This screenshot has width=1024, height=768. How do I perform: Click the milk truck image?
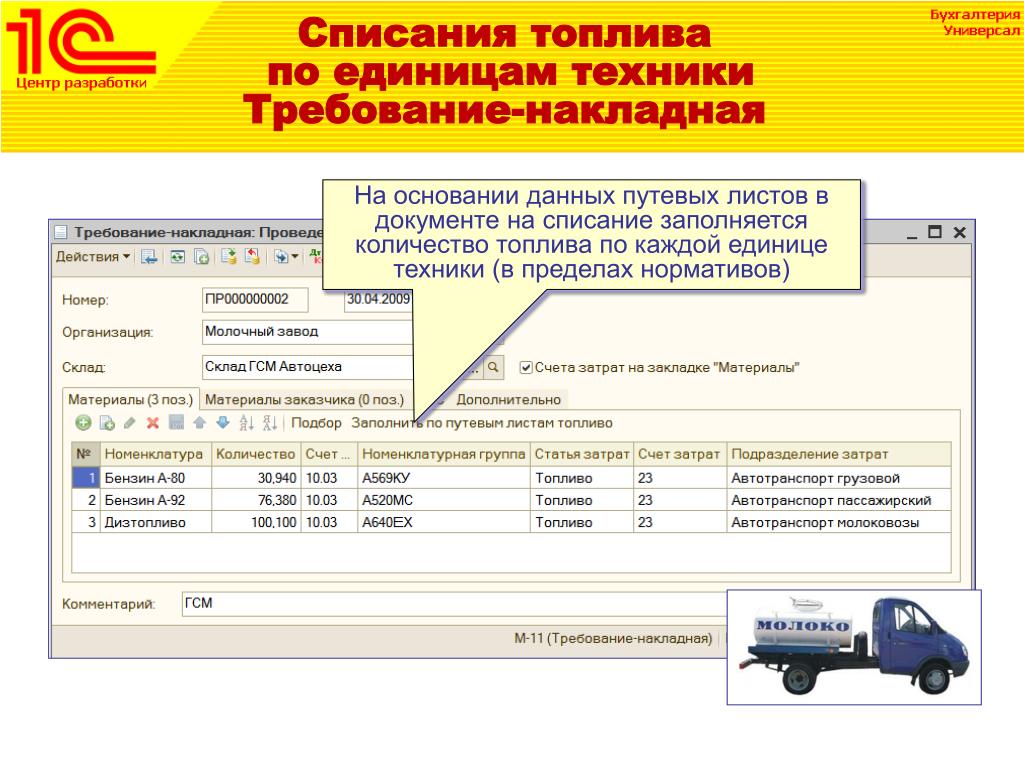[x=854, y=647]
